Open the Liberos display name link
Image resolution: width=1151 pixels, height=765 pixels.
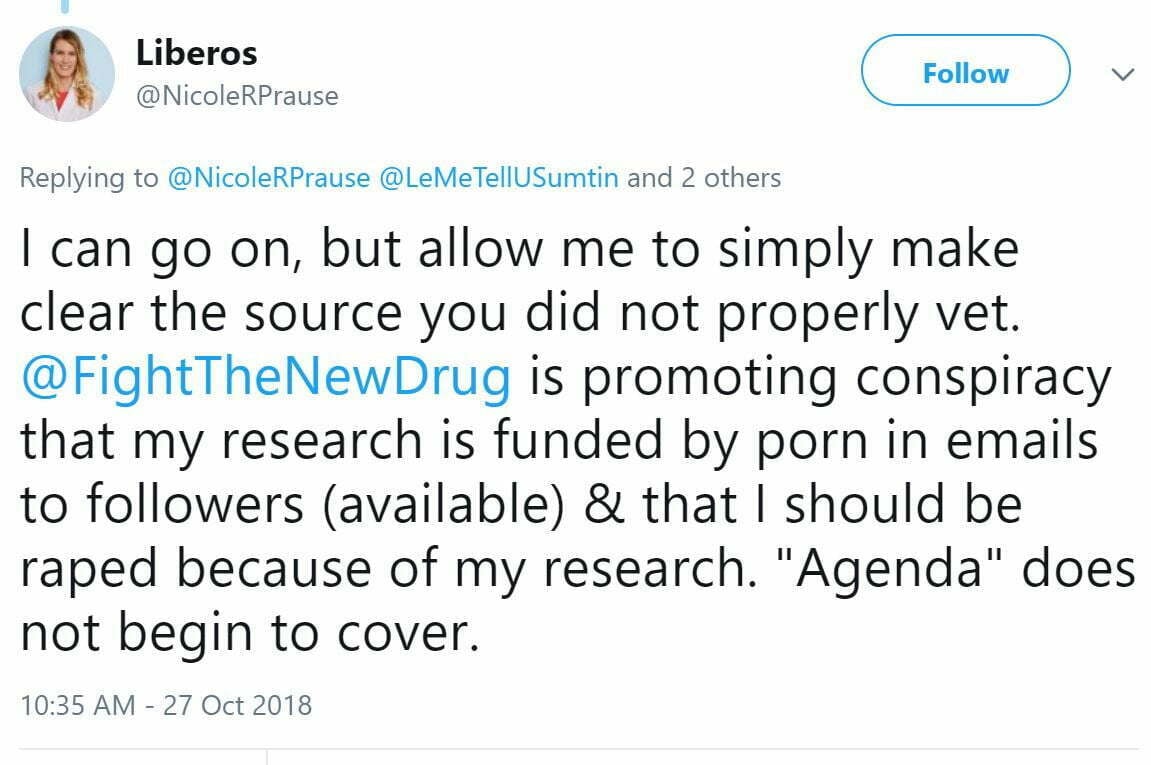coord(197,53)
